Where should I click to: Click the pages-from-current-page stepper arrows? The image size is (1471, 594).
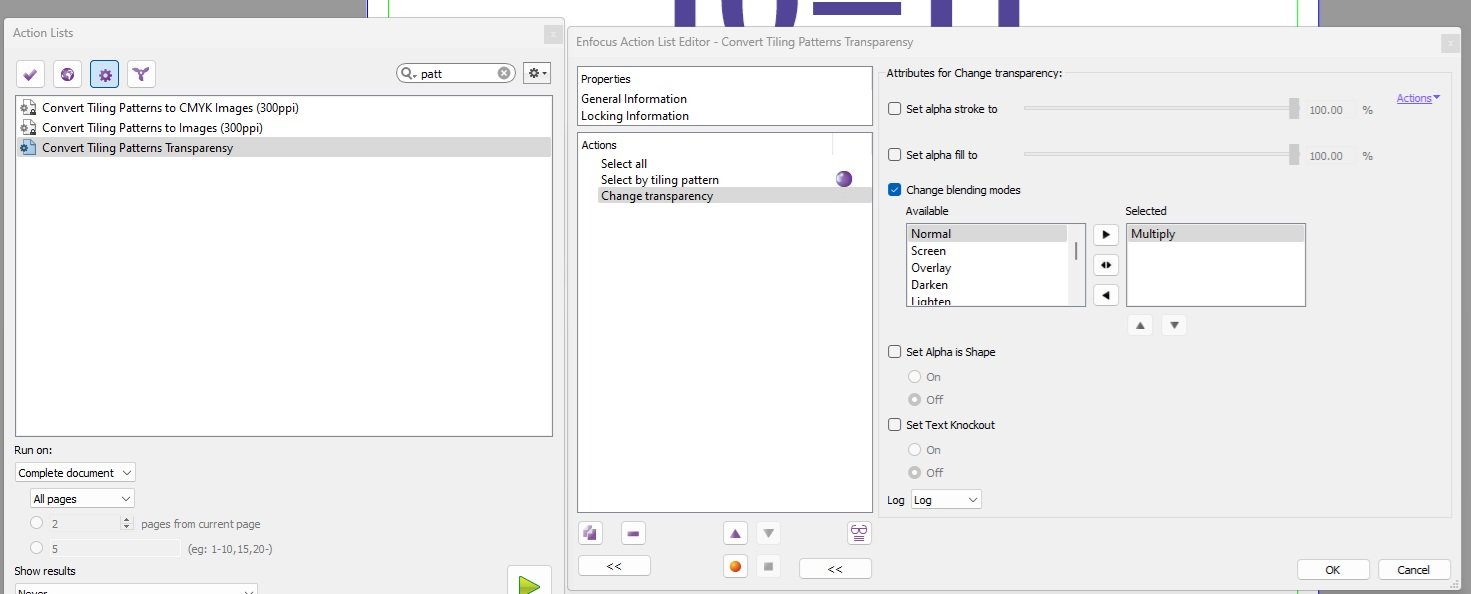127,523
